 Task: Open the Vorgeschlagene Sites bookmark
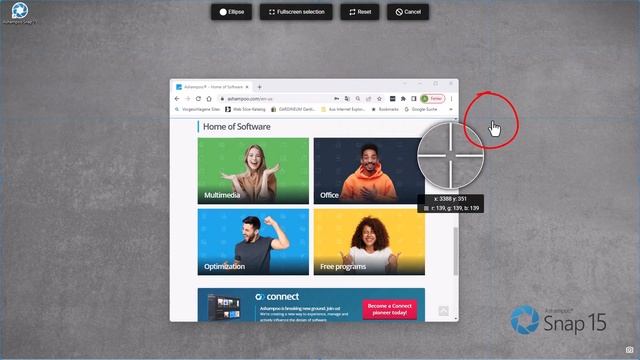pos(198,109)
